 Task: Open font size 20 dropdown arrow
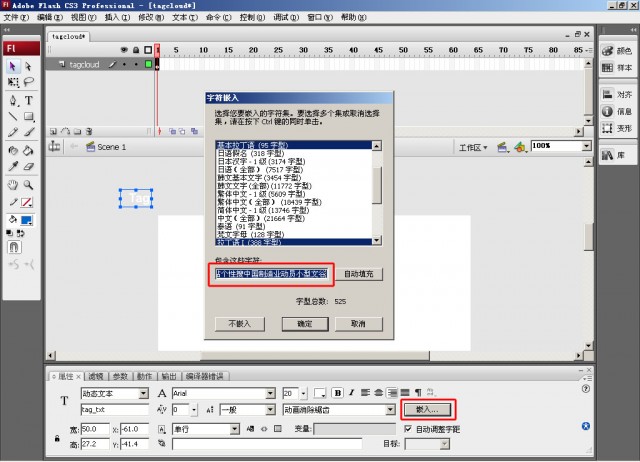tap(303, 393)
